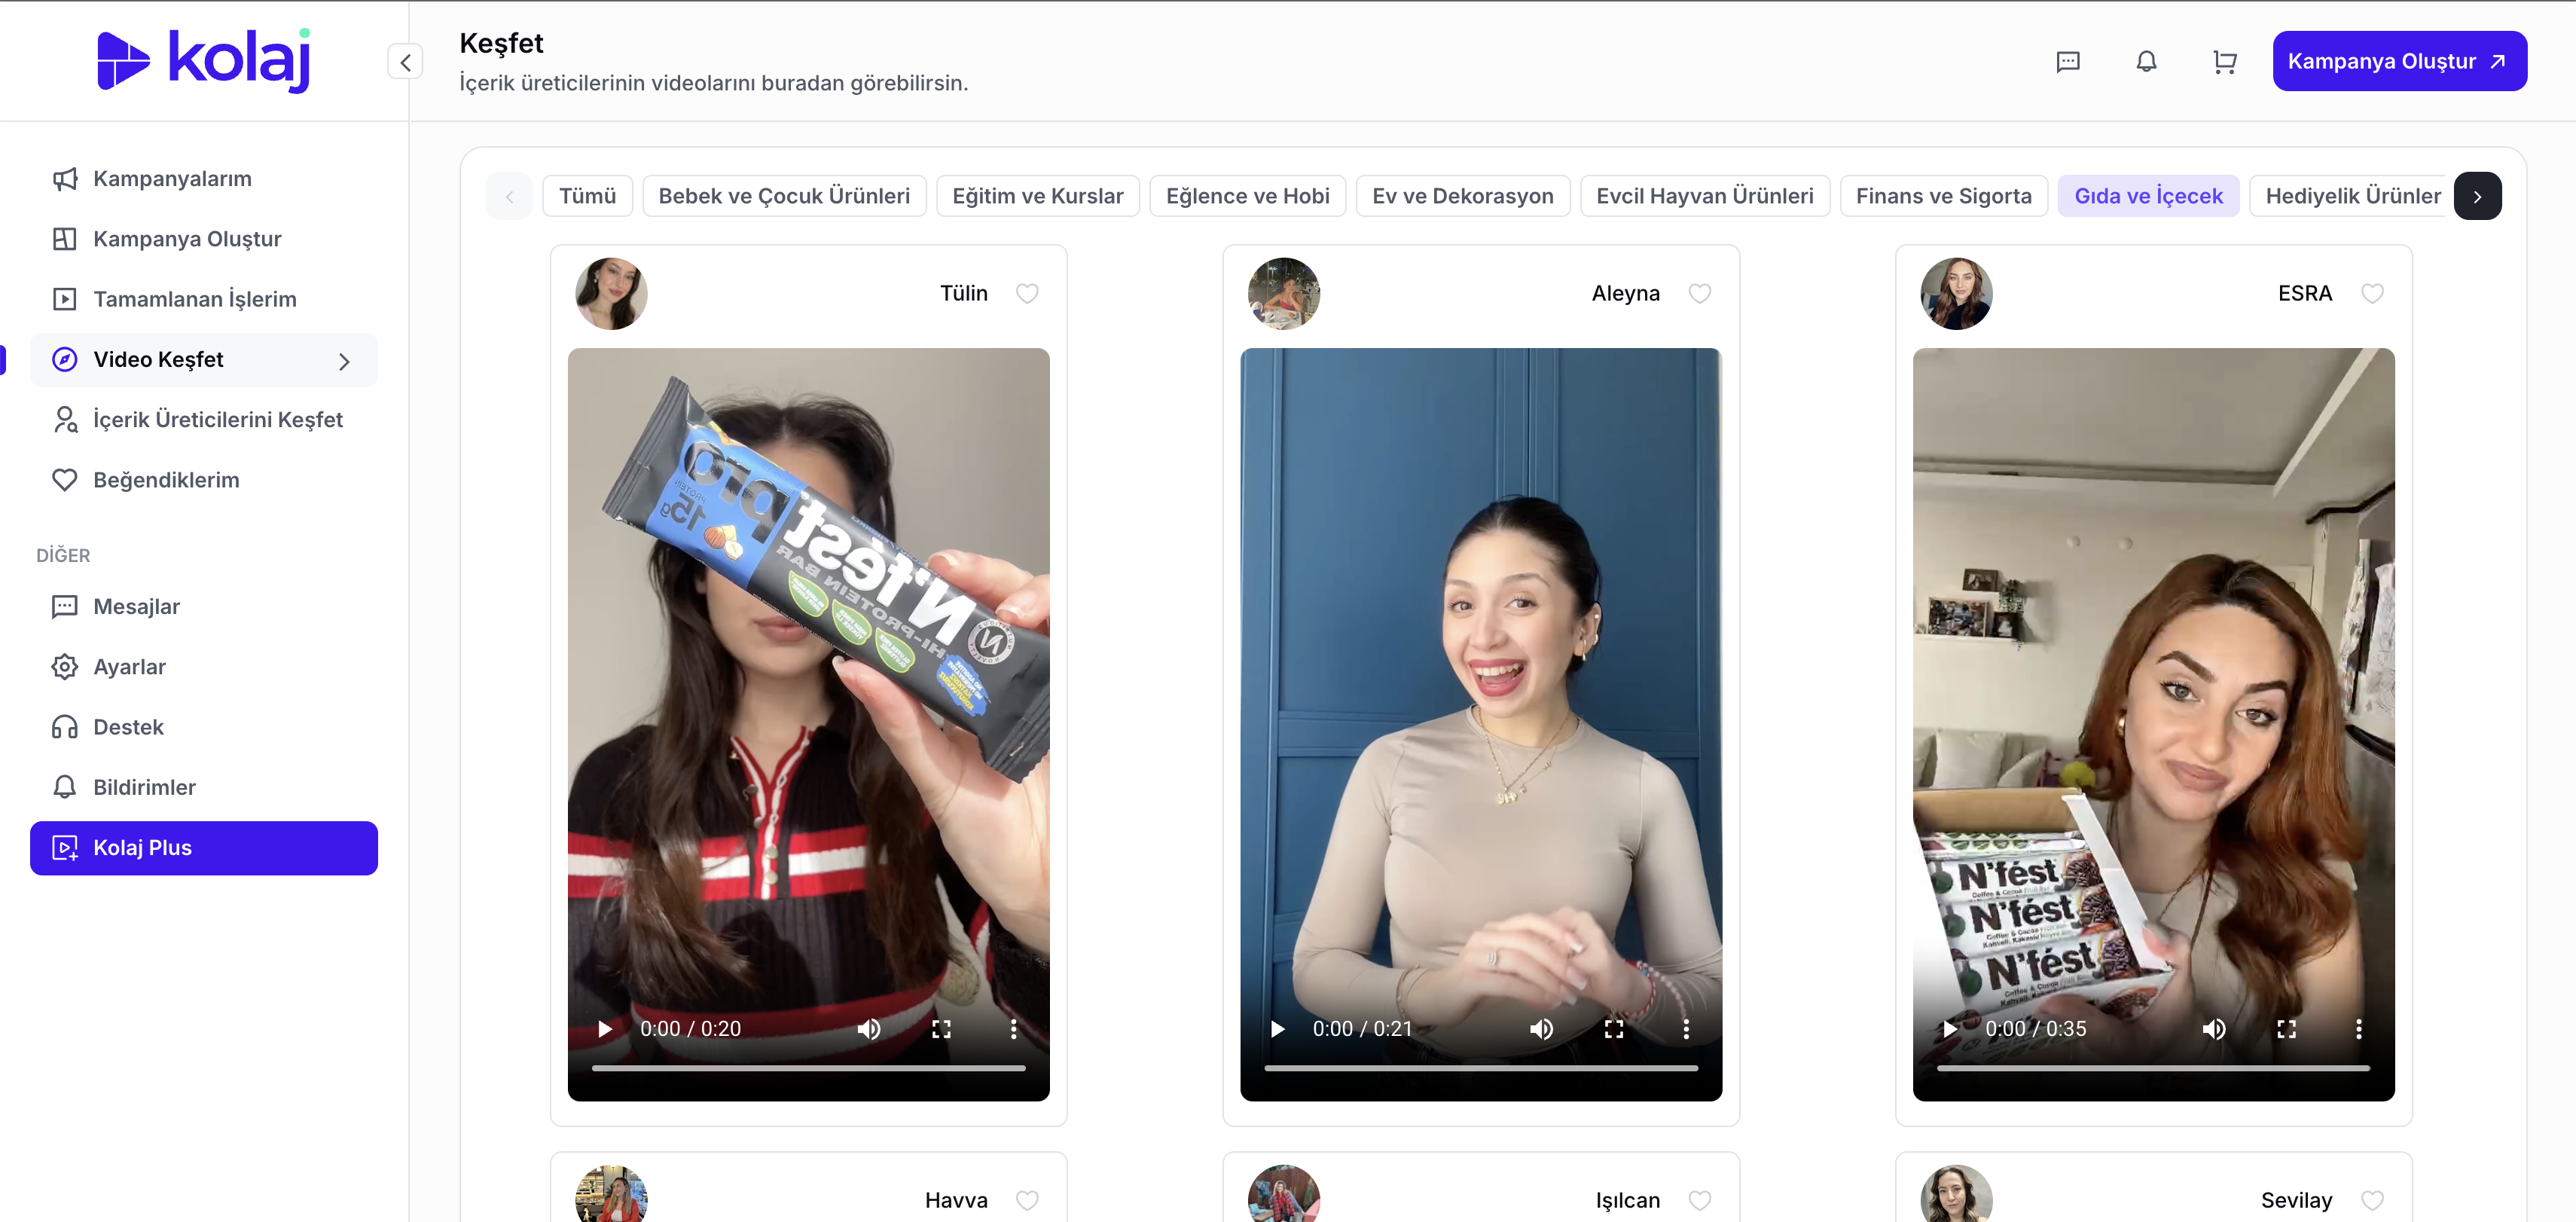Open the notifications bell in the header
This screenshot has width=2576, height=1222.
point(2146,62)
